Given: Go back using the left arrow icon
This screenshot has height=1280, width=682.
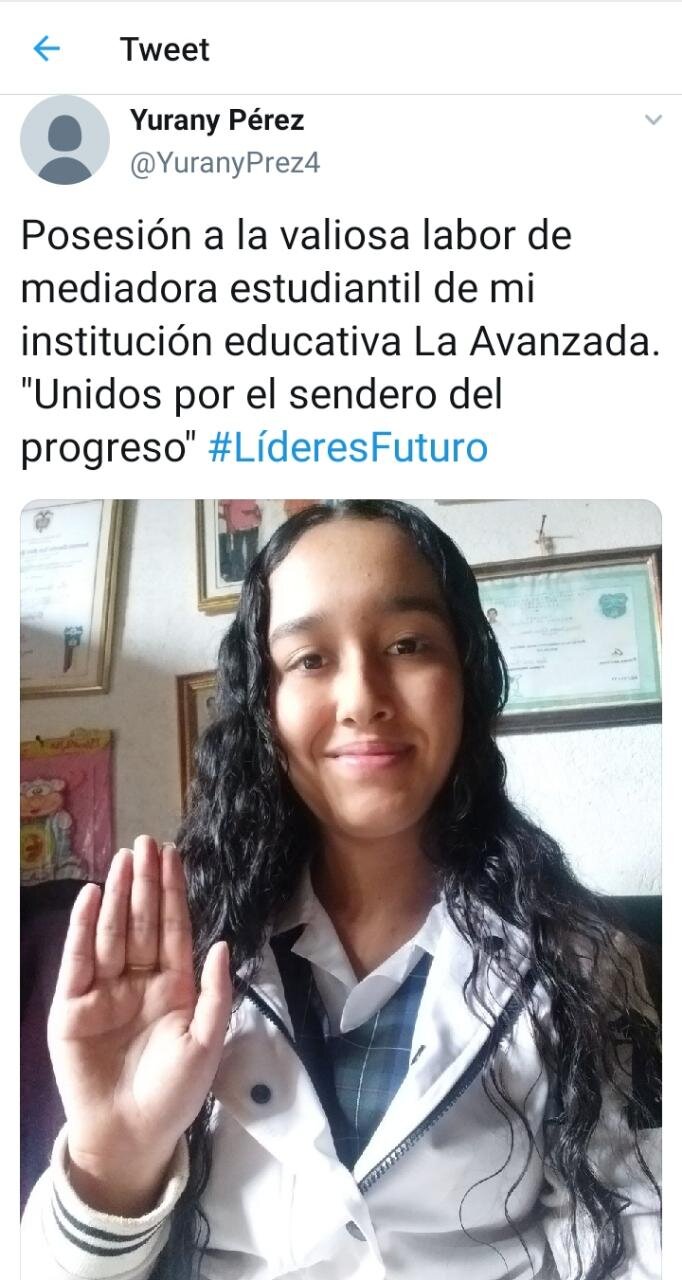Looking at the screenshot, I should coord(46,48).
